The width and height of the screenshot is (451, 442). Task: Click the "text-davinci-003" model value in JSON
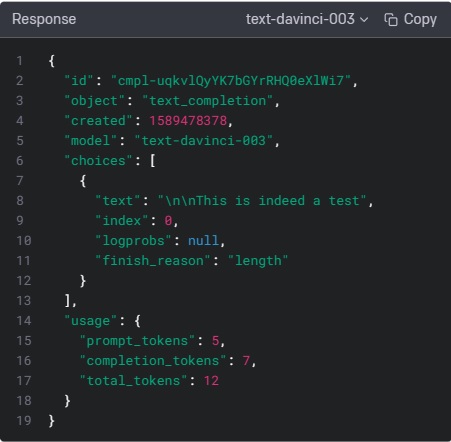click(203, 141)
